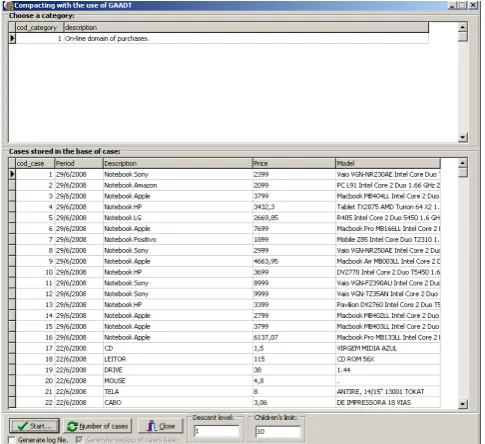Click the Start button with checkmark
485x444 pixels.
(34, 426)
